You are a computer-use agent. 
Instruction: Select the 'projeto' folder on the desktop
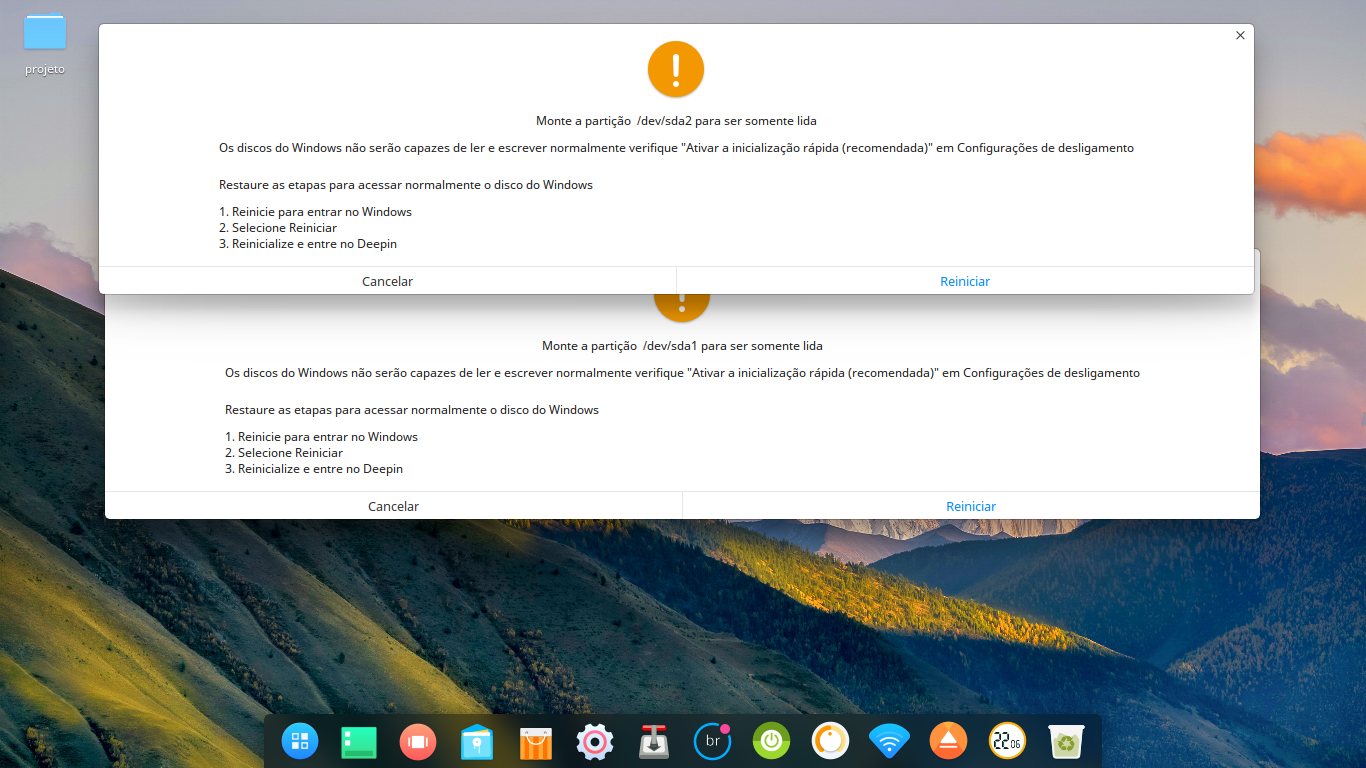[x=45, y=44]
